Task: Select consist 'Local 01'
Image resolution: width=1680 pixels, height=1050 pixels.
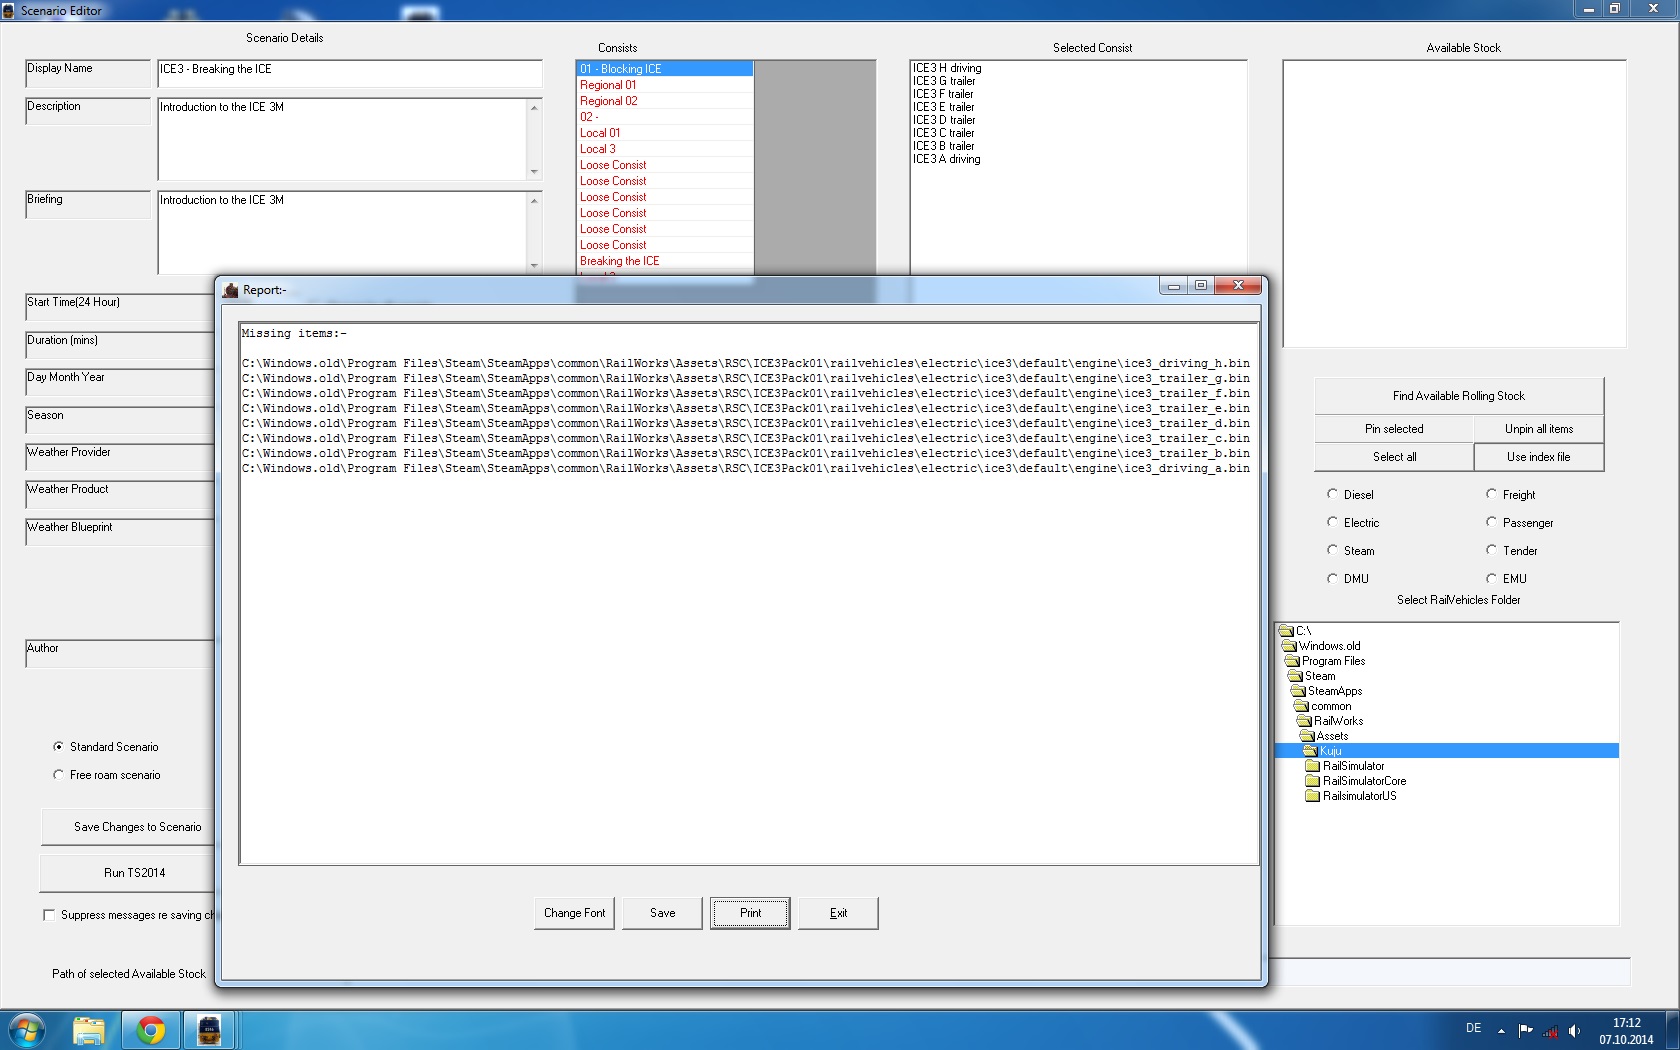Action: (665, 133)
